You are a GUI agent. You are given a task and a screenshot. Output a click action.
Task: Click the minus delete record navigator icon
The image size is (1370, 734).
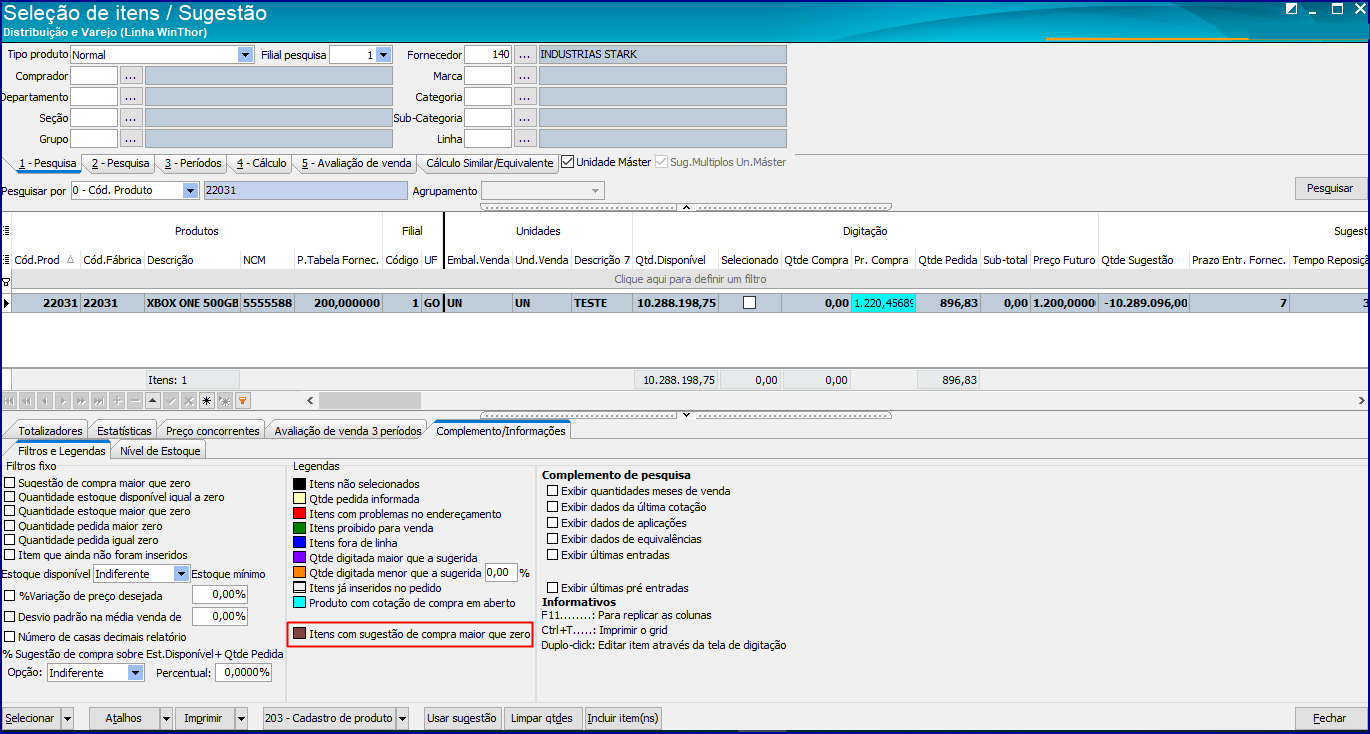click(135, 401)
